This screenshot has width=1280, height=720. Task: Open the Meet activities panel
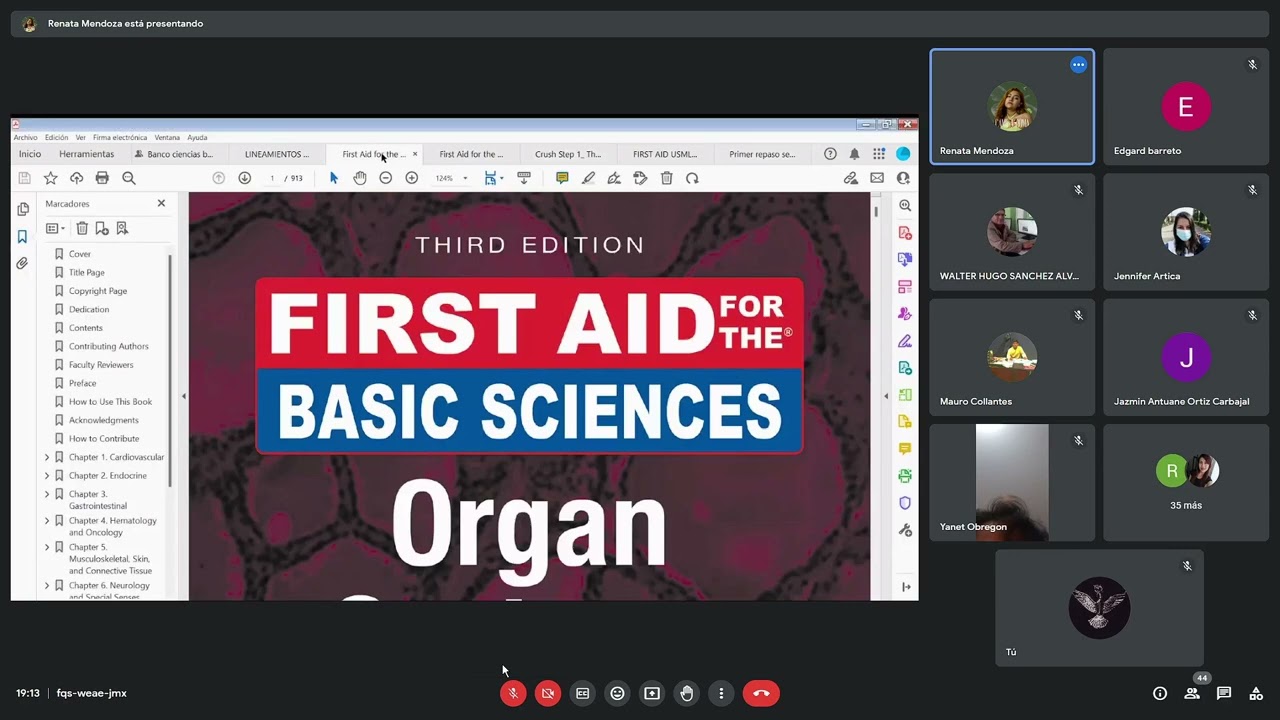point(1256,693)
